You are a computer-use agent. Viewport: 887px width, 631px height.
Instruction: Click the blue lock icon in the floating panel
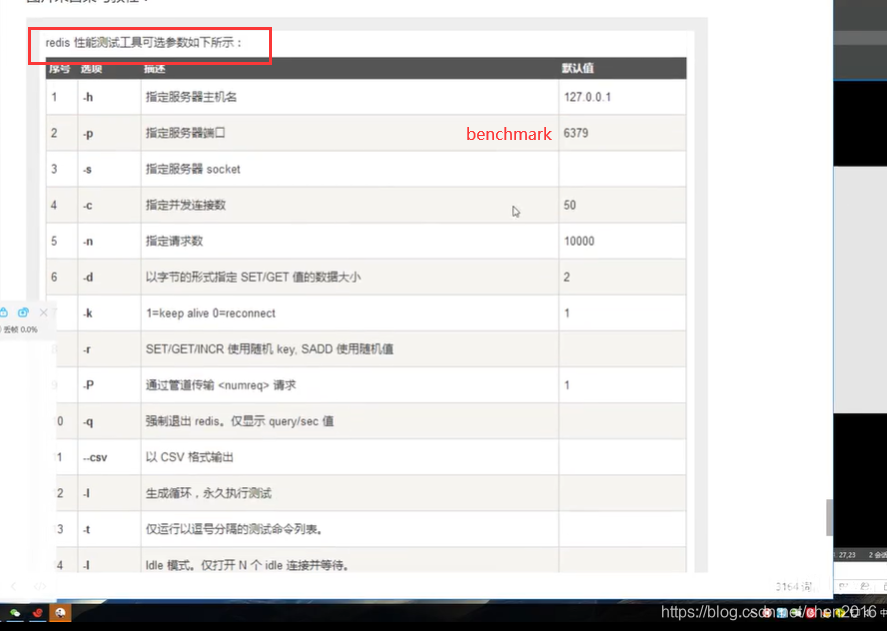coord(3,312)
